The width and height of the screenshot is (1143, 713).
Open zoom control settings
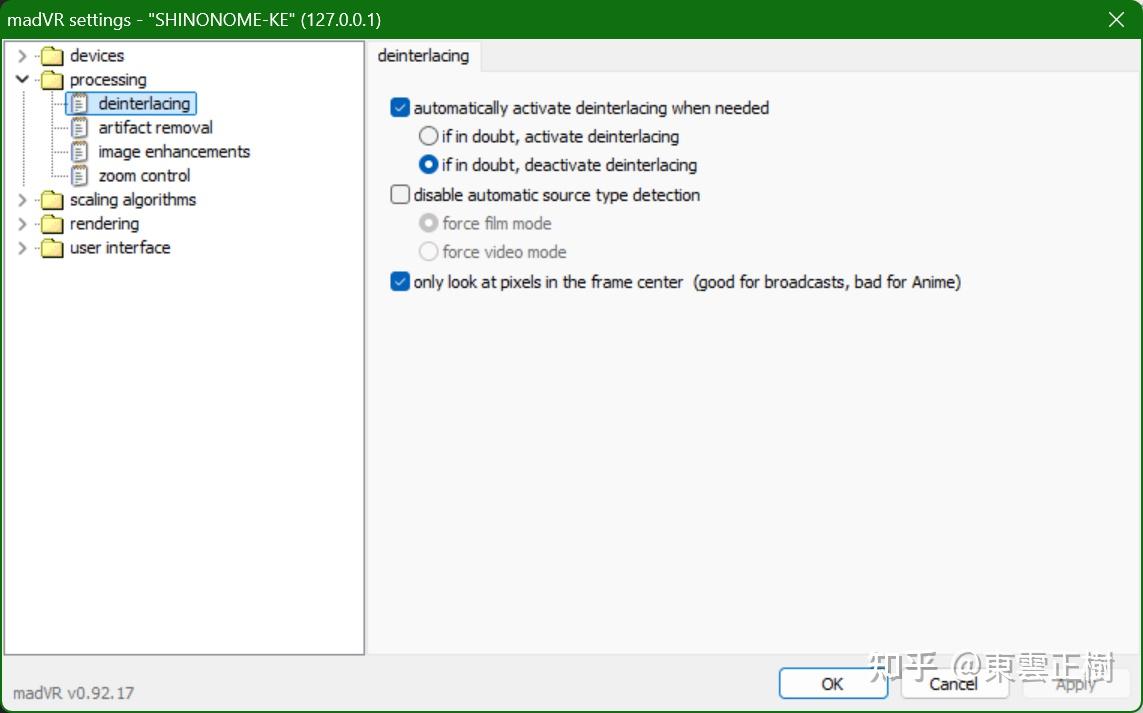click(144, 176)
